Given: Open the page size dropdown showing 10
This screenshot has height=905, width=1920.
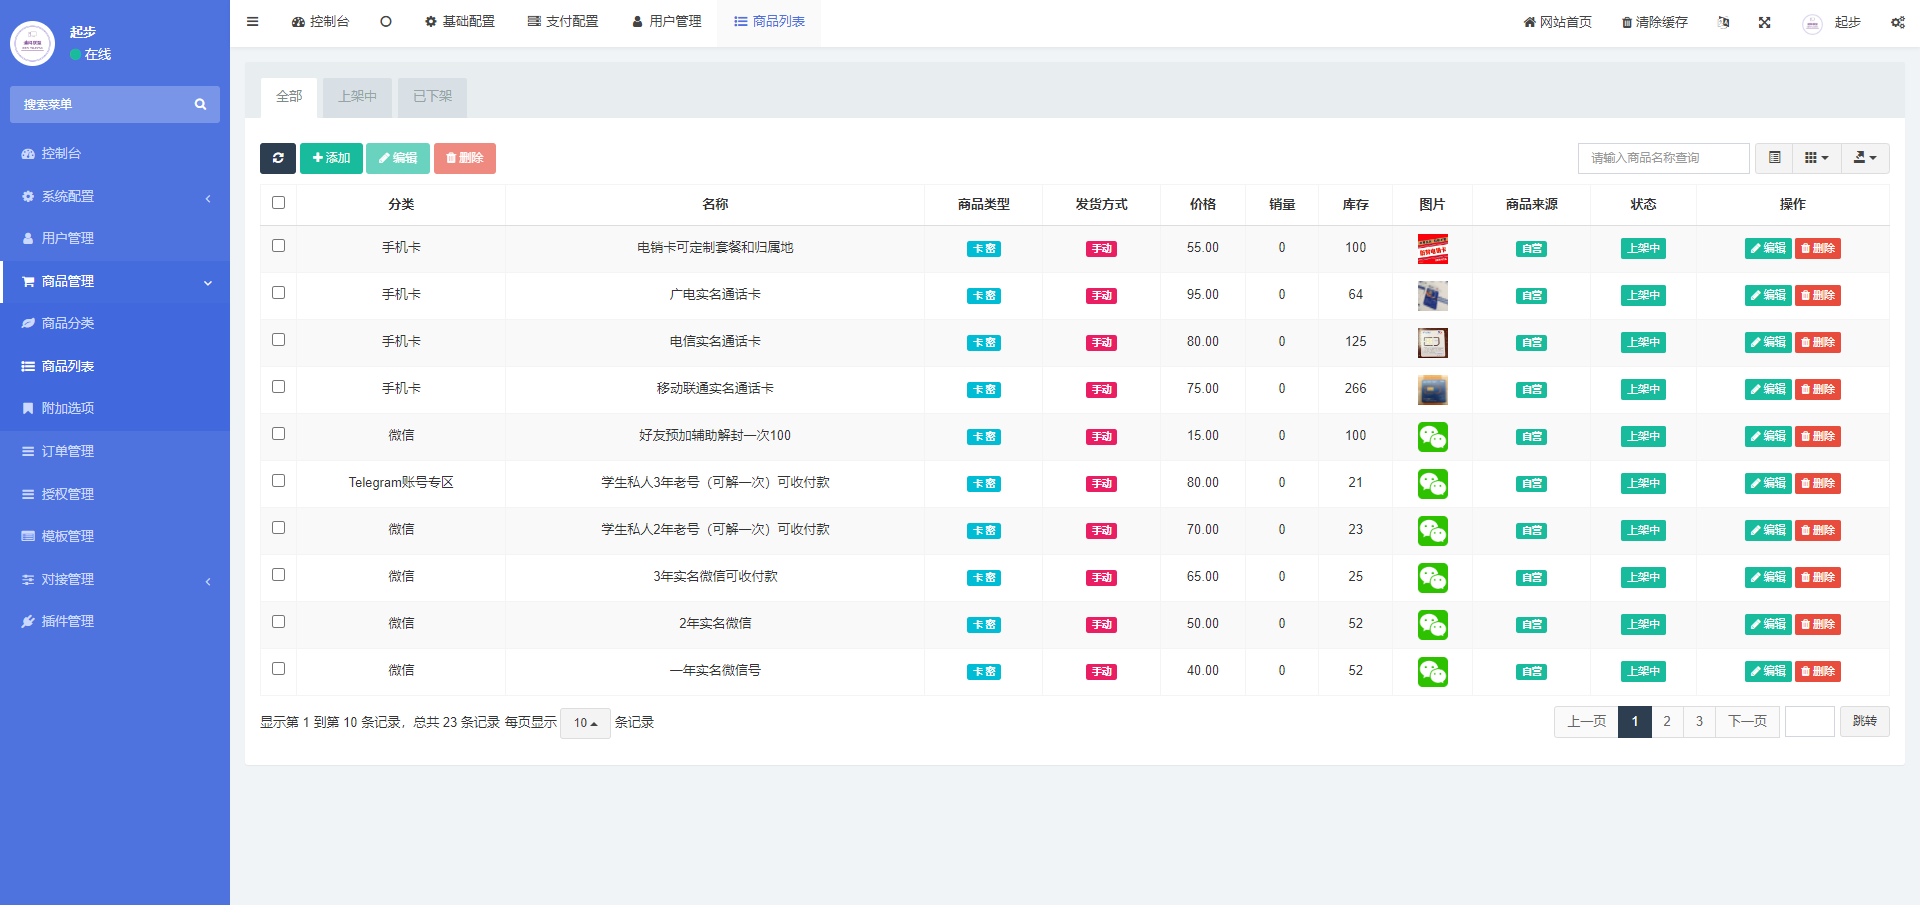Looking at the screenshot, I should (585, 723).
